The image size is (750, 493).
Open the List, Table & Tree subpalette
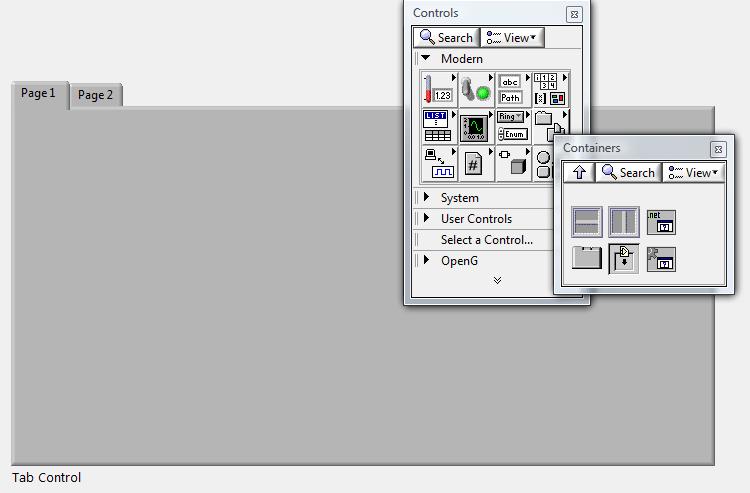(437, 127)
